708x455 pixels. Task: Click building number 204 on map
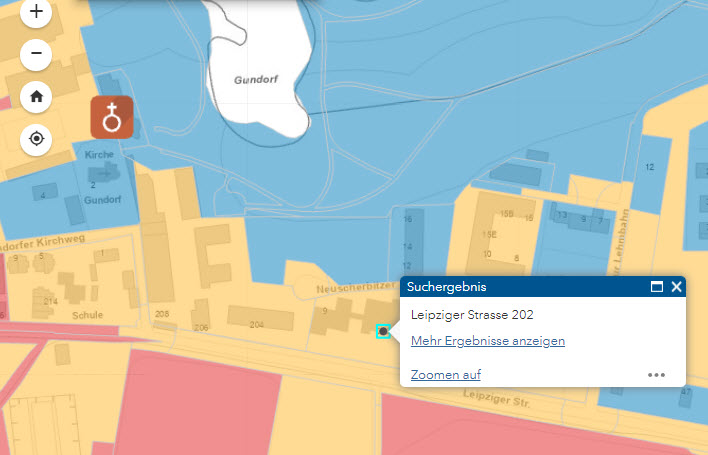pos(257,324)
